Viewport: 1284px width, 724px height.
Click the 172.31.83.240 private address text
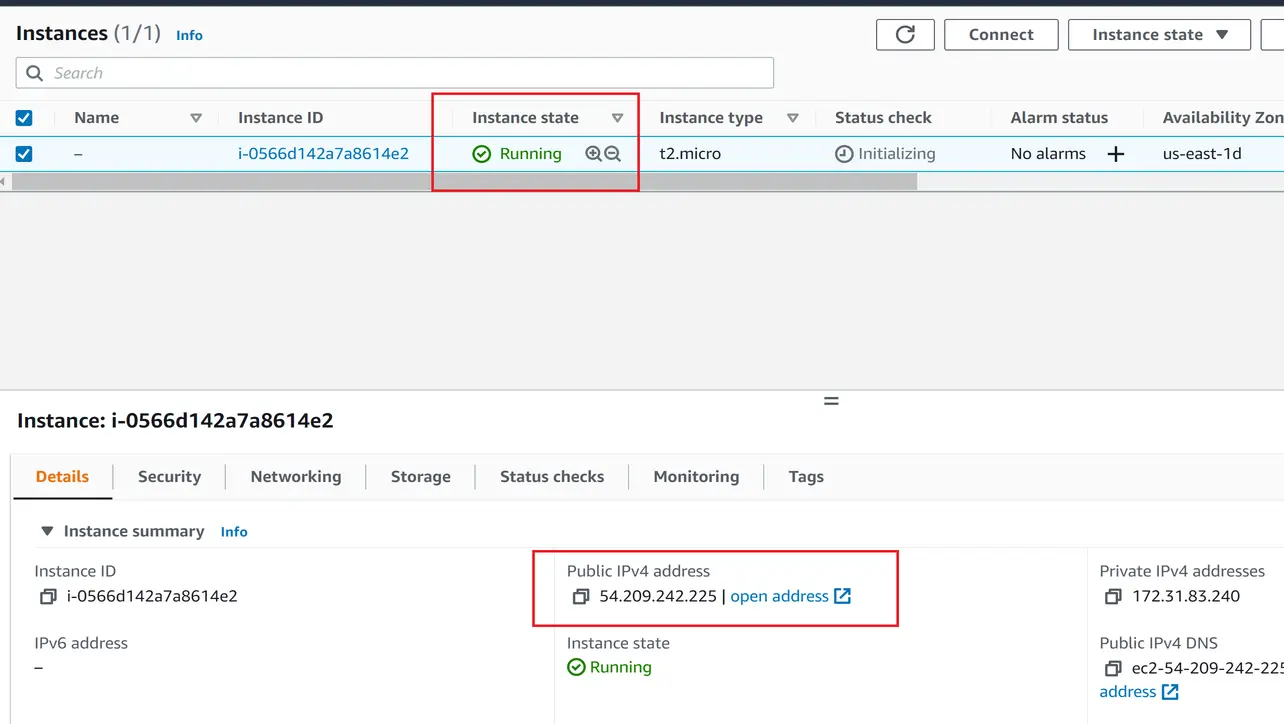point(1186,597)
